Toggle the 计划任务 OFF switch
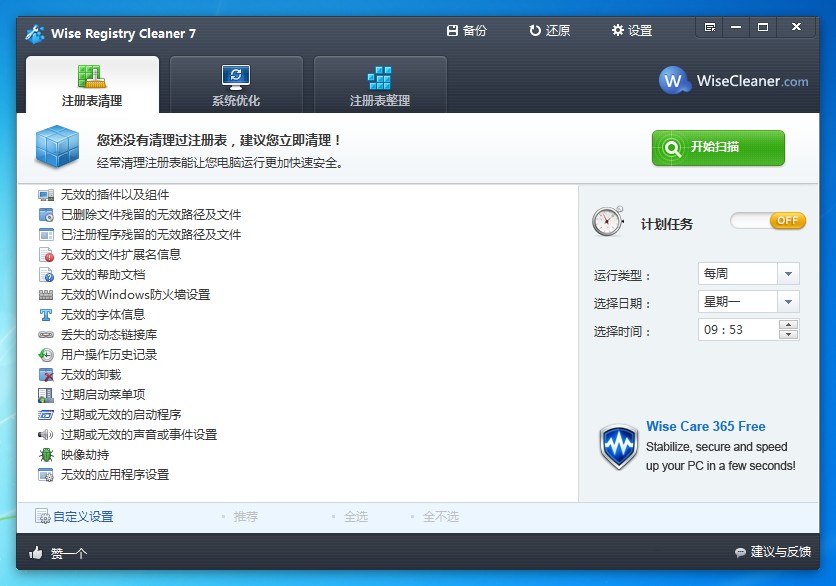The height and width of the screenshot is (586, 836). click(x=768, y=221)
